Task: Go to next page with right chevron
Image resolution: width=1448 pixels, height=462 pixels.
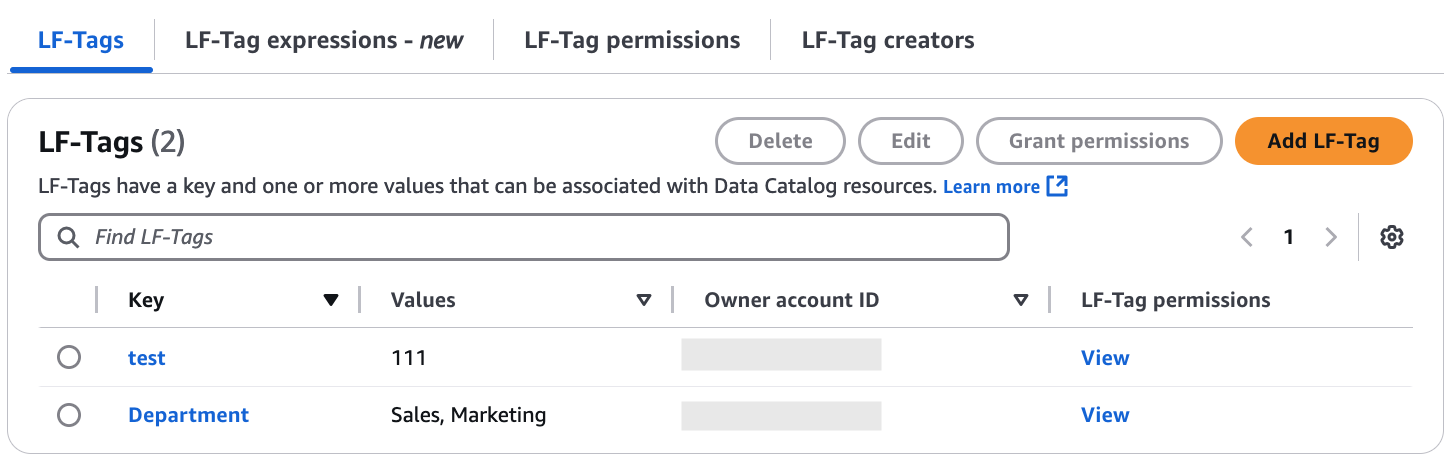Action: pos(1330,237)
